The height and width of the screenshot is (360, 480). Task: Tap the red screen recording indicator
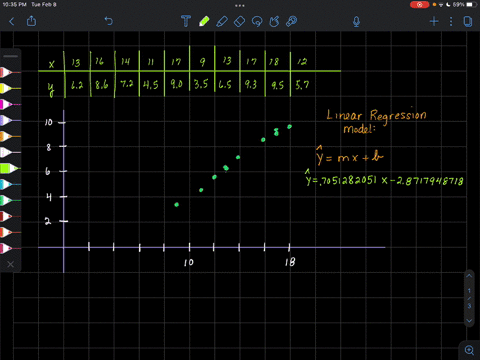(x=419, y=5)
